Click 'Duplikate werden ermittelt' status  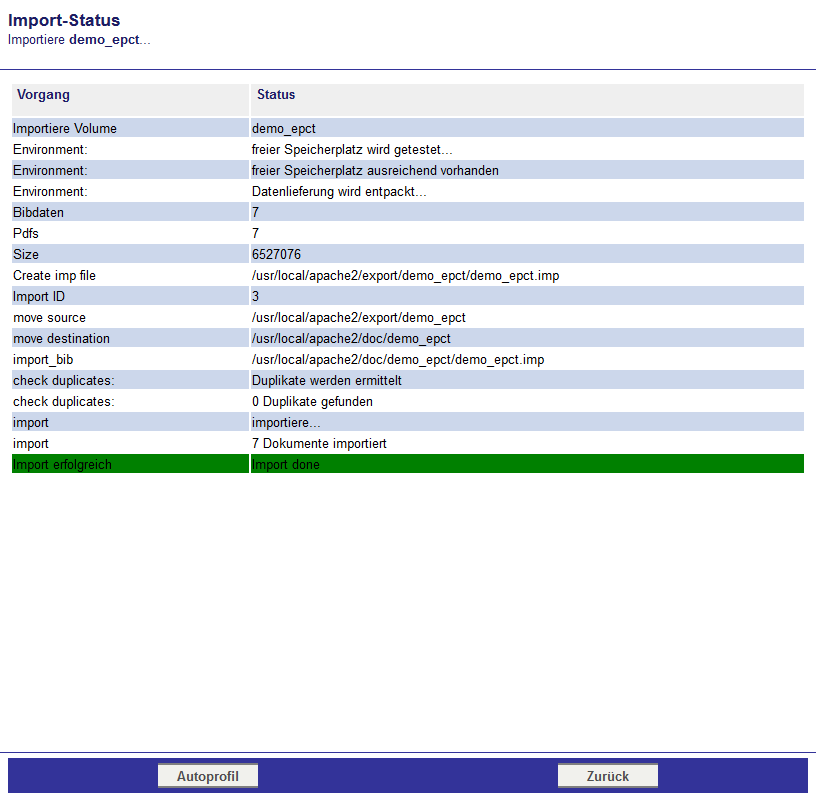pos(327,380)
